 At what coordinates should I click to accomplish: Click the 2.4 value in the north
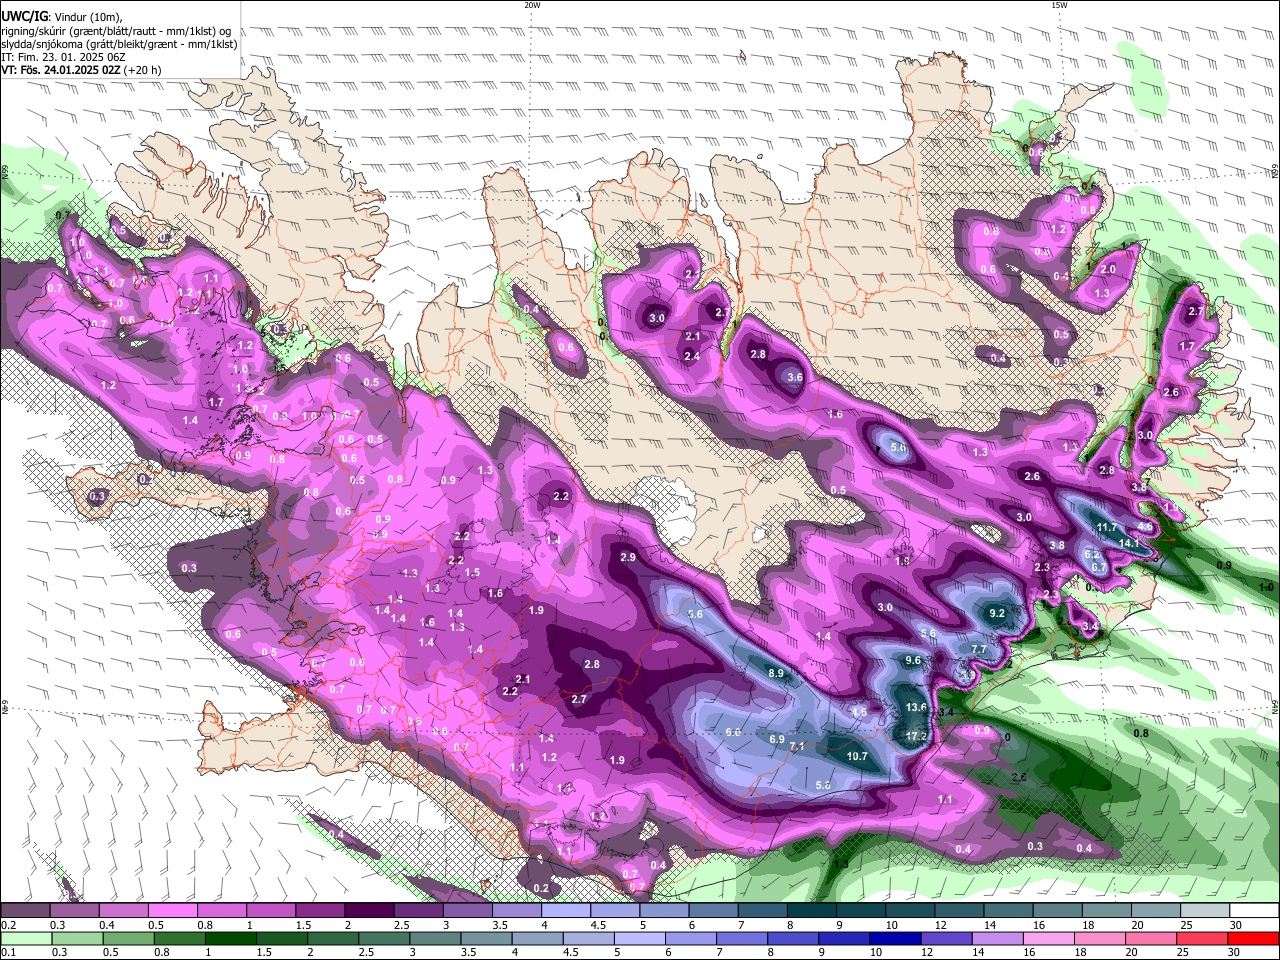tap(692, 356)
